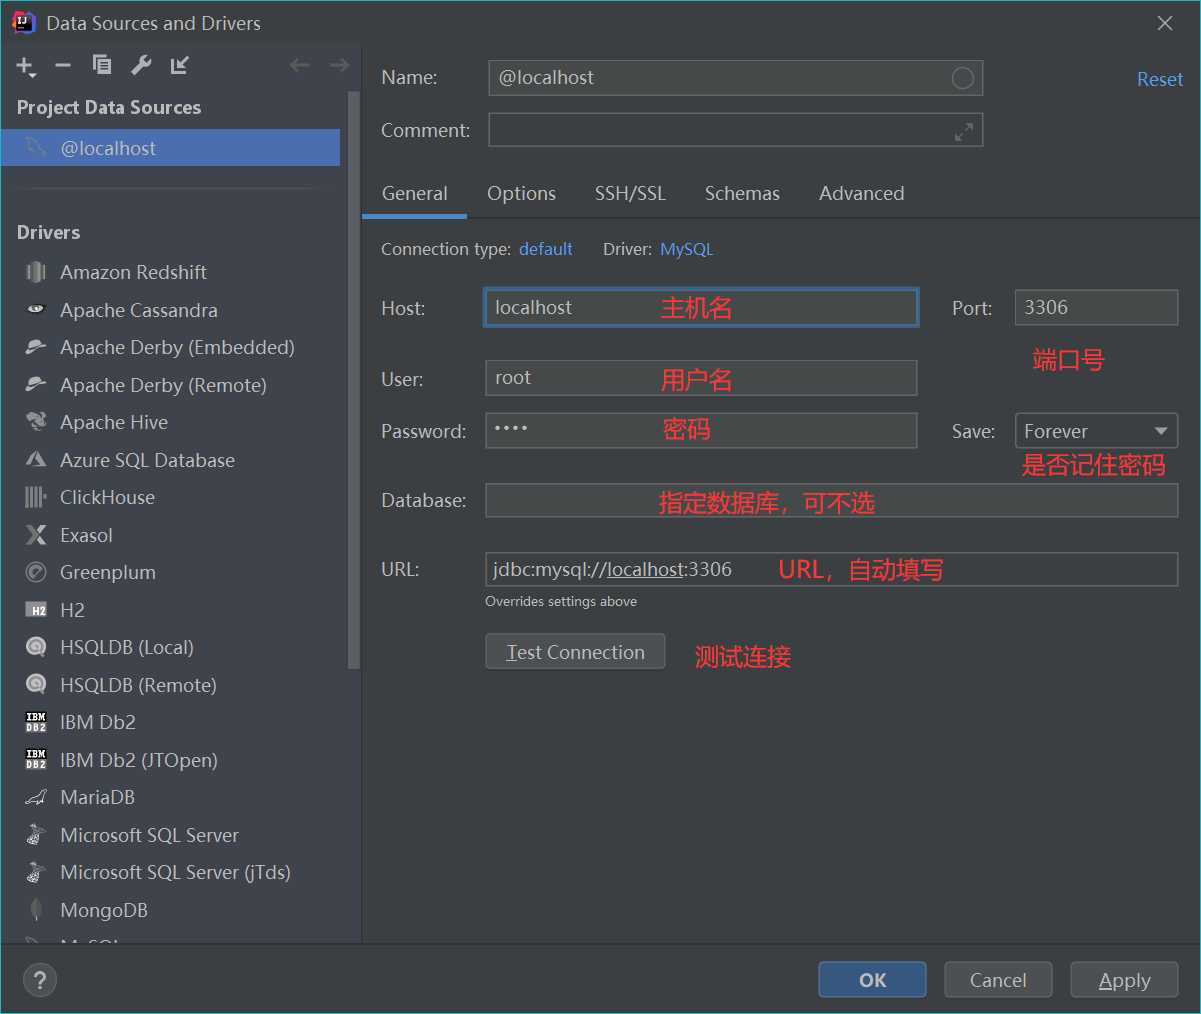Image resolution: width=1201 pixels, height=1014 pixels.
Task: Switch to the General tab
Action: coord(414,193)
